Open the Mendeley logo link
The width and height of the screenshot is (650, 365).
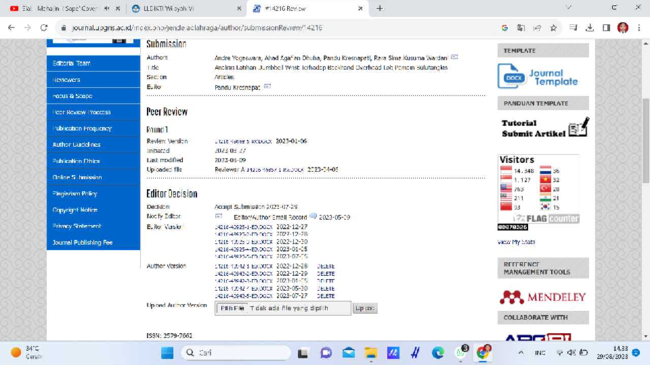pyautogui.click(x=543, y=297)
